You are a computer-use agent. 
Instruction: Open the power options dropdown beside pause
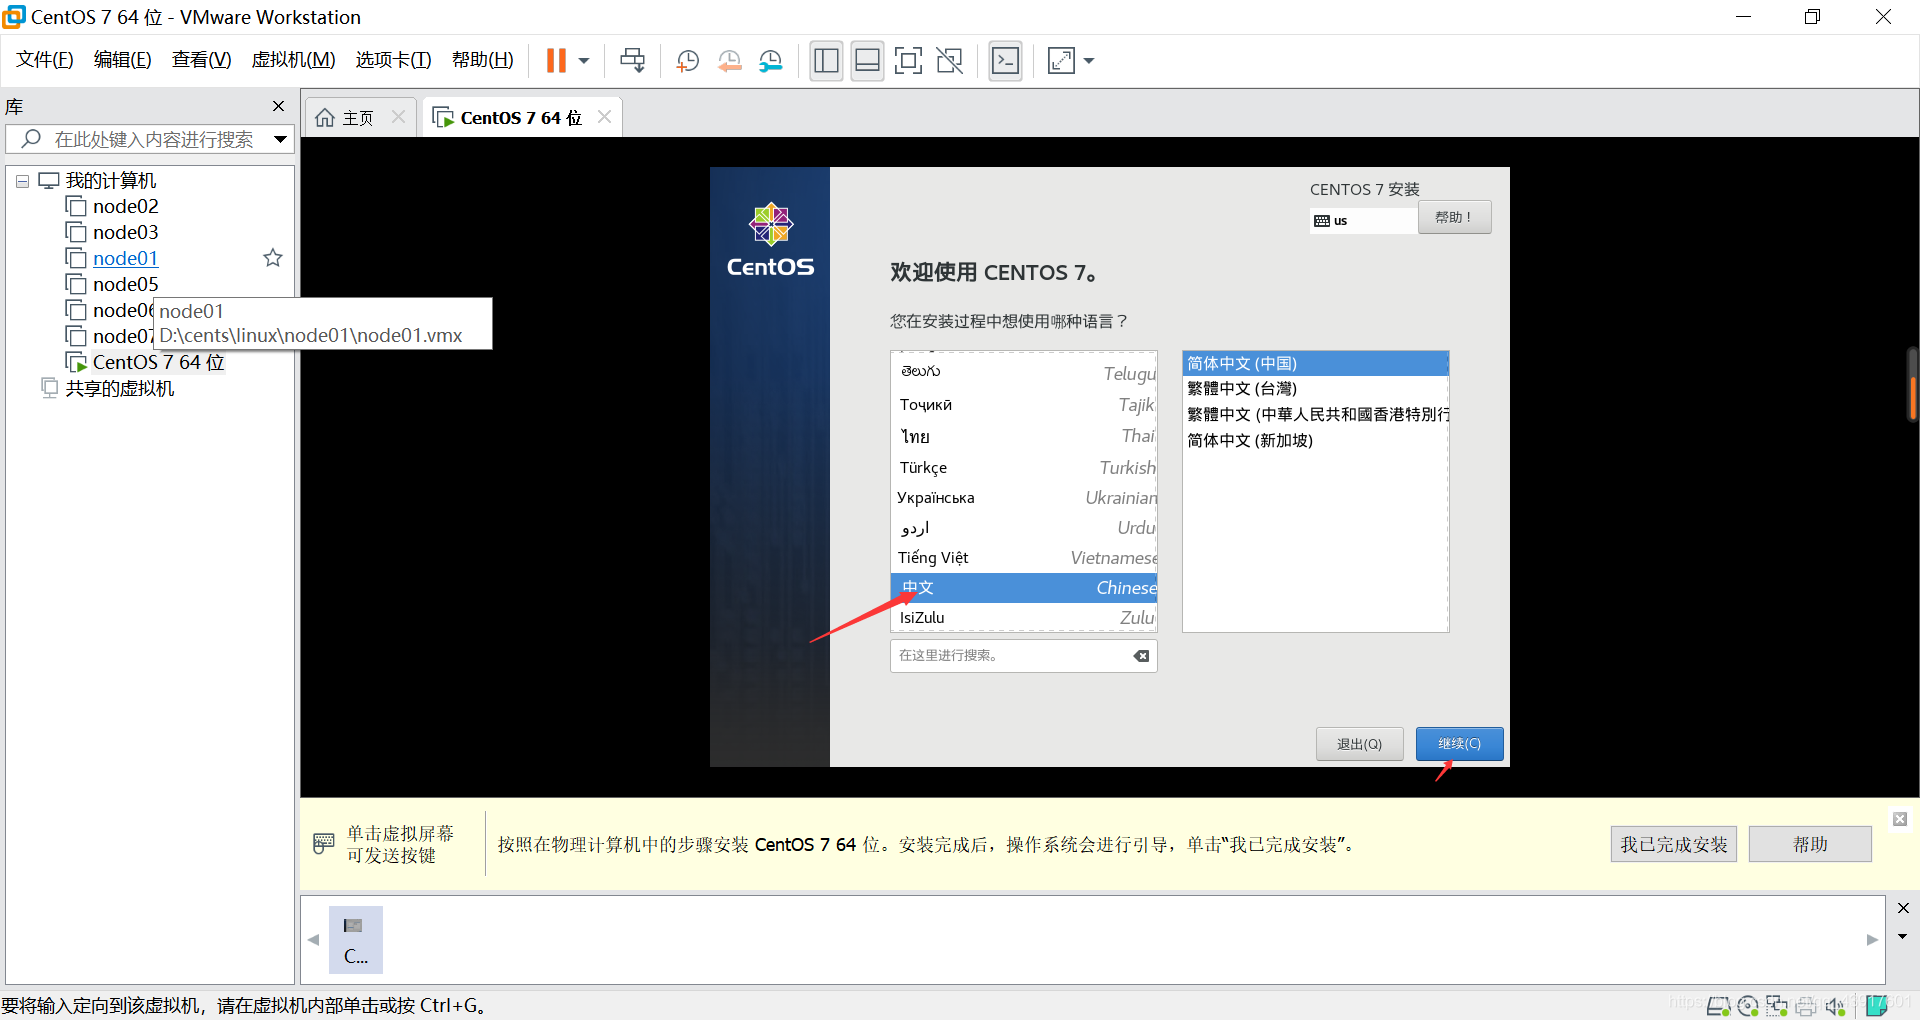584,61
